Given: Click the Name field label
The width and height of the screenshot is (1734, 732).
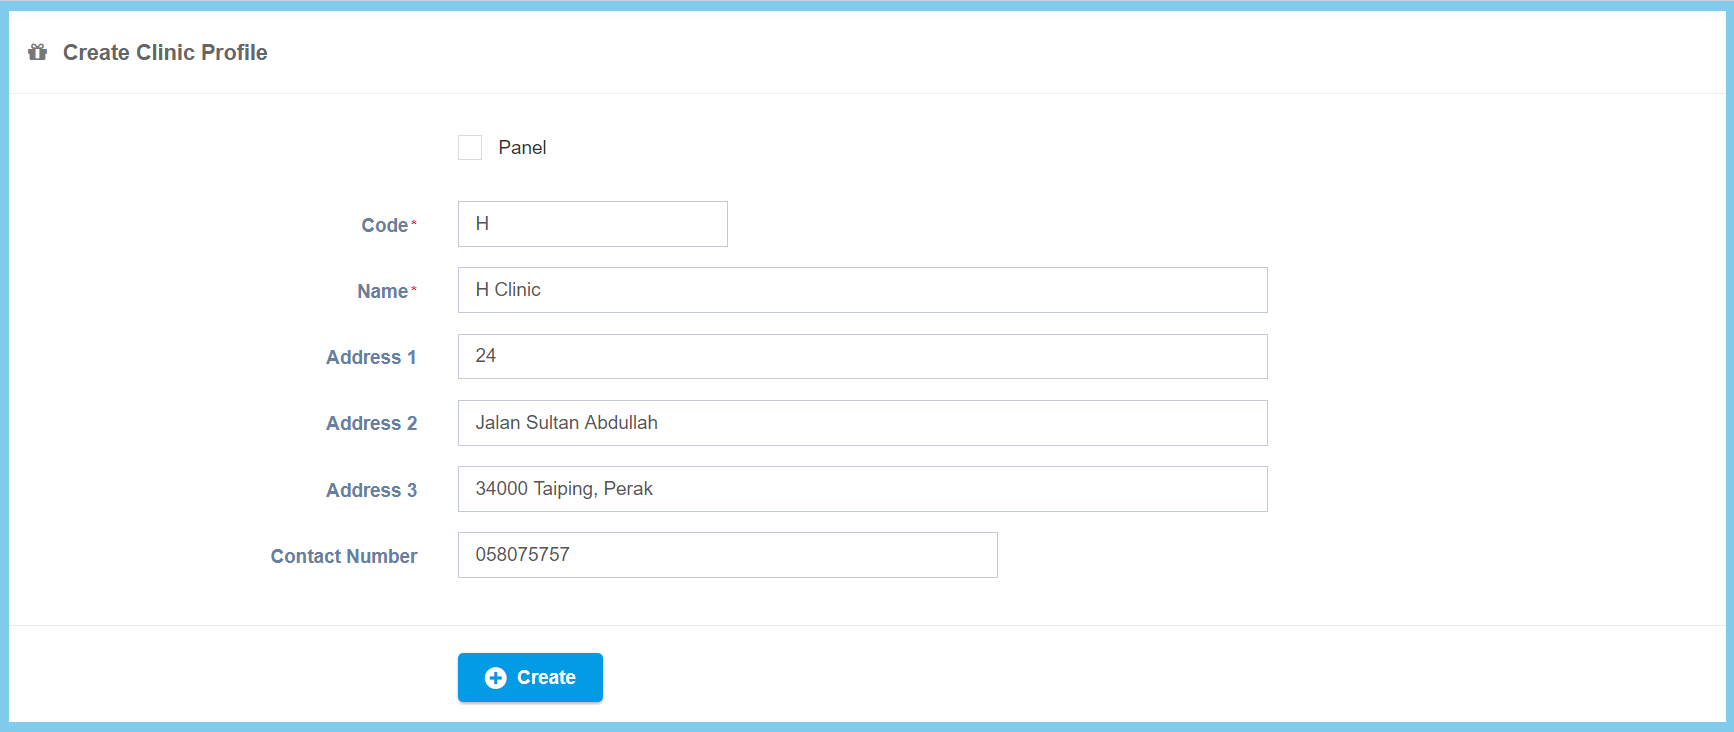Looking at the screenshot, I should (x=382, y=292).
